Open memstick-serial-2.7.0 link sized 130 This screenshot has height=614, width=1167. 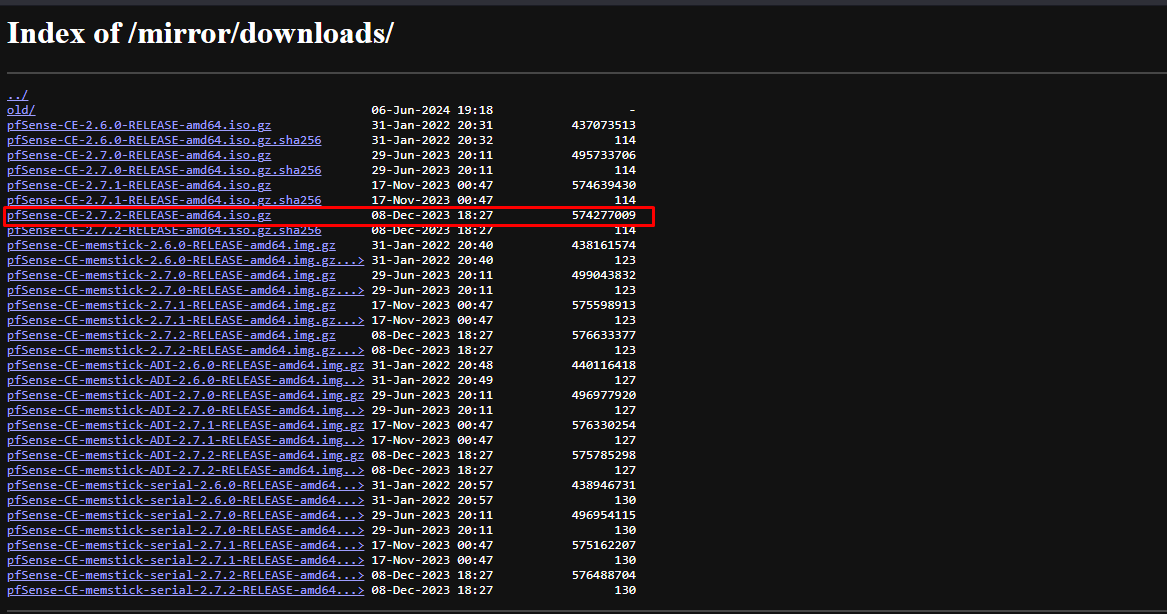pos(185,530)
